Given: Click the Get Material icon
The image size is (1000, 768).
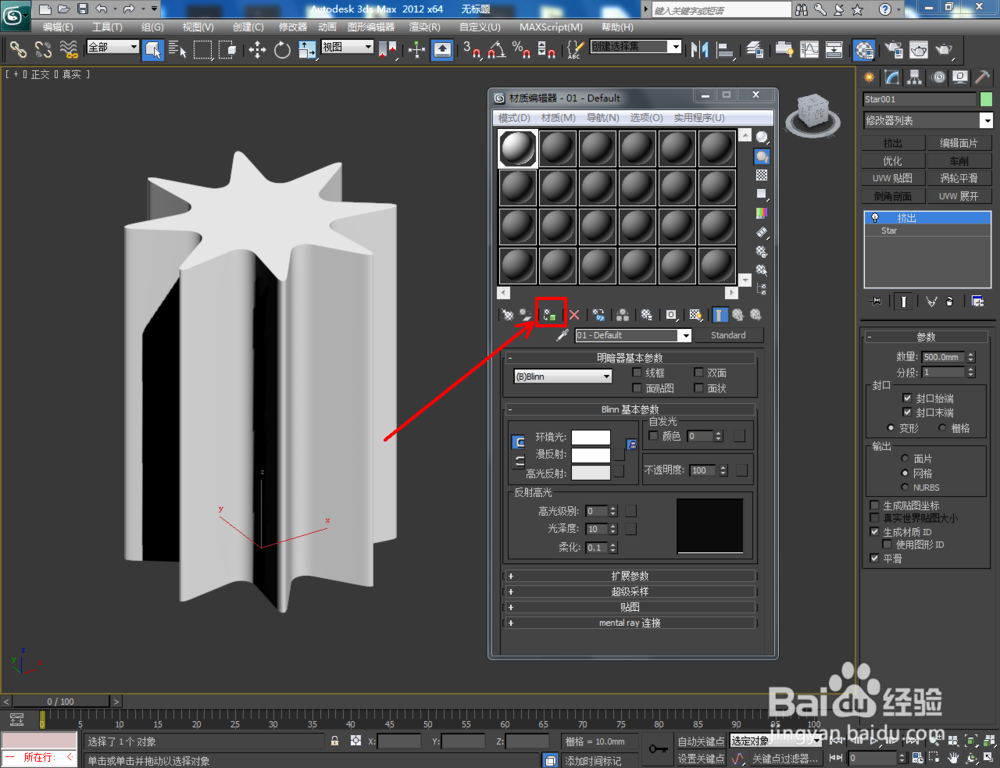Looking at the screenshot, I should pos(507,313).
